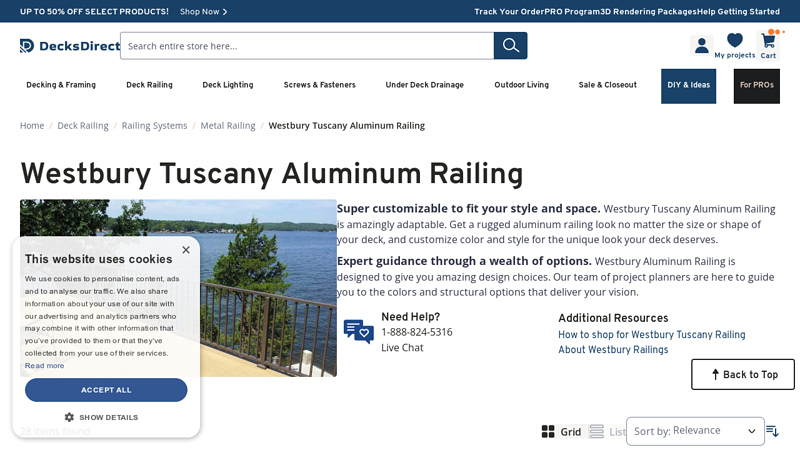Open For PROs section
Viewport: 800px width, 450px height.
(x=757, y=86)
